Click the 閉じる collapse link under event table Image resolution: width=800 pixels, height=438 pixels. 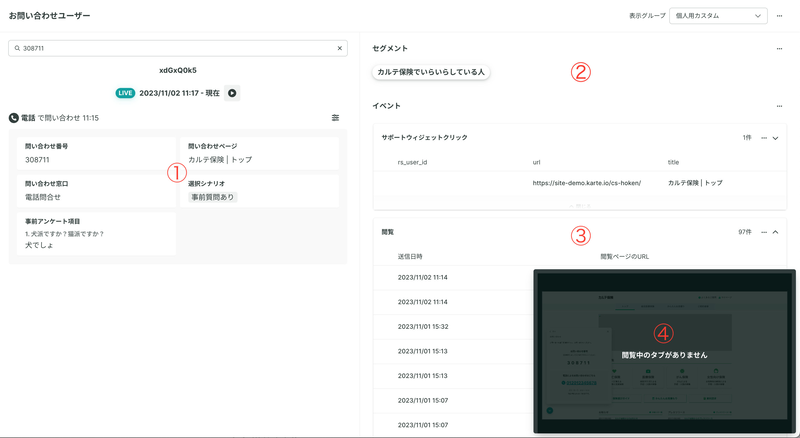coord(580,206)
